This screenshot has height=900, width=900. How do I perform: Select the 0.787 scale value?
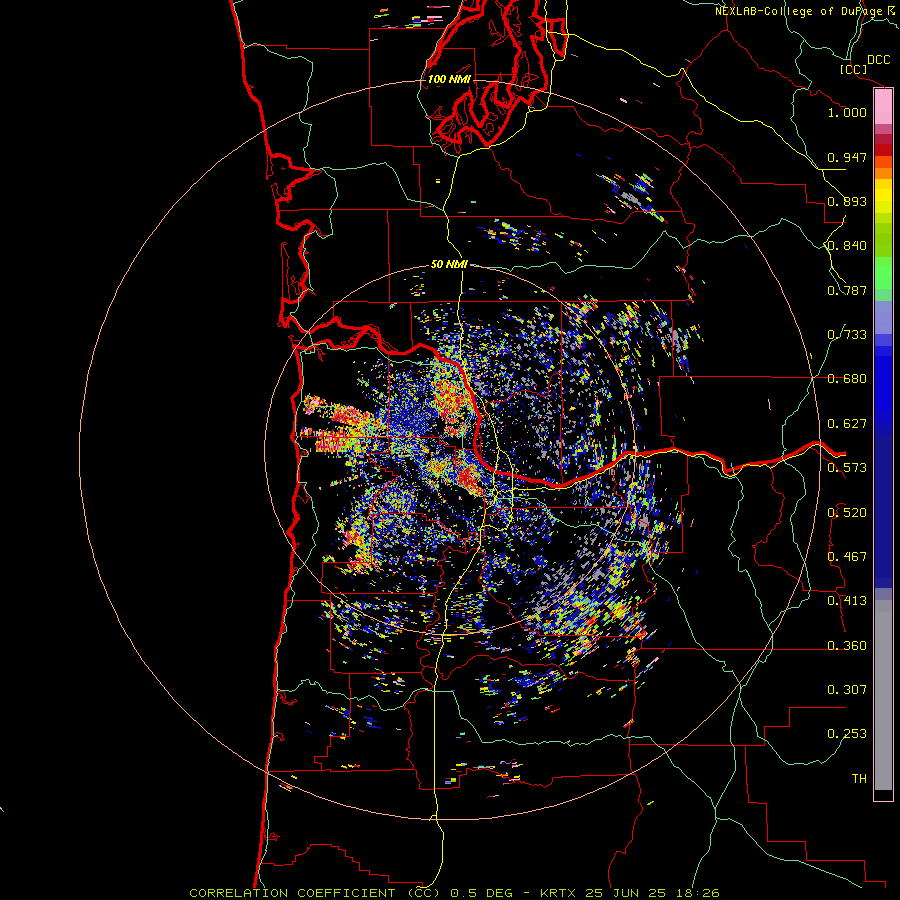click(847, 290)
